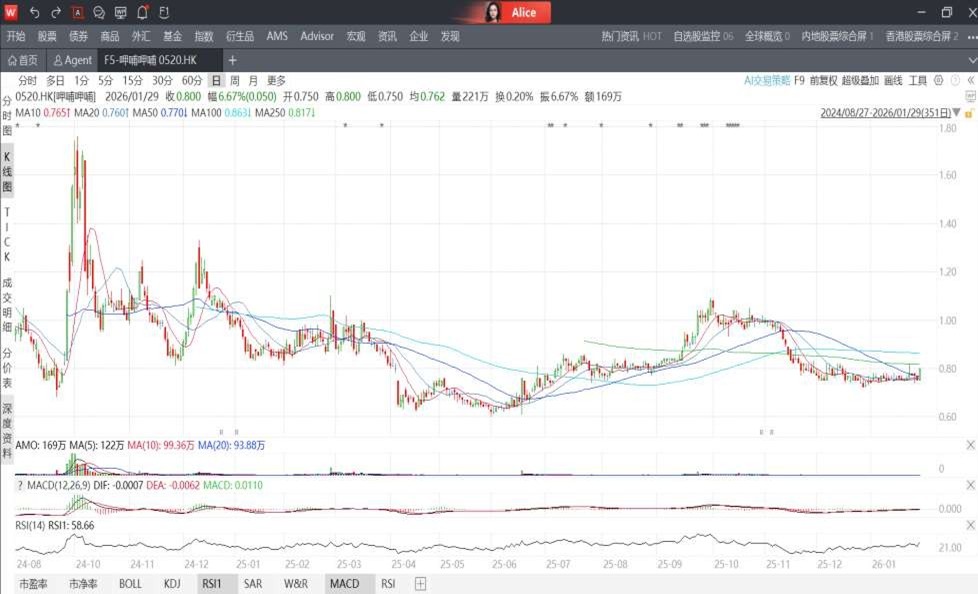
Task: Click the undo arrow in title bar
Action: pos(34,12)
